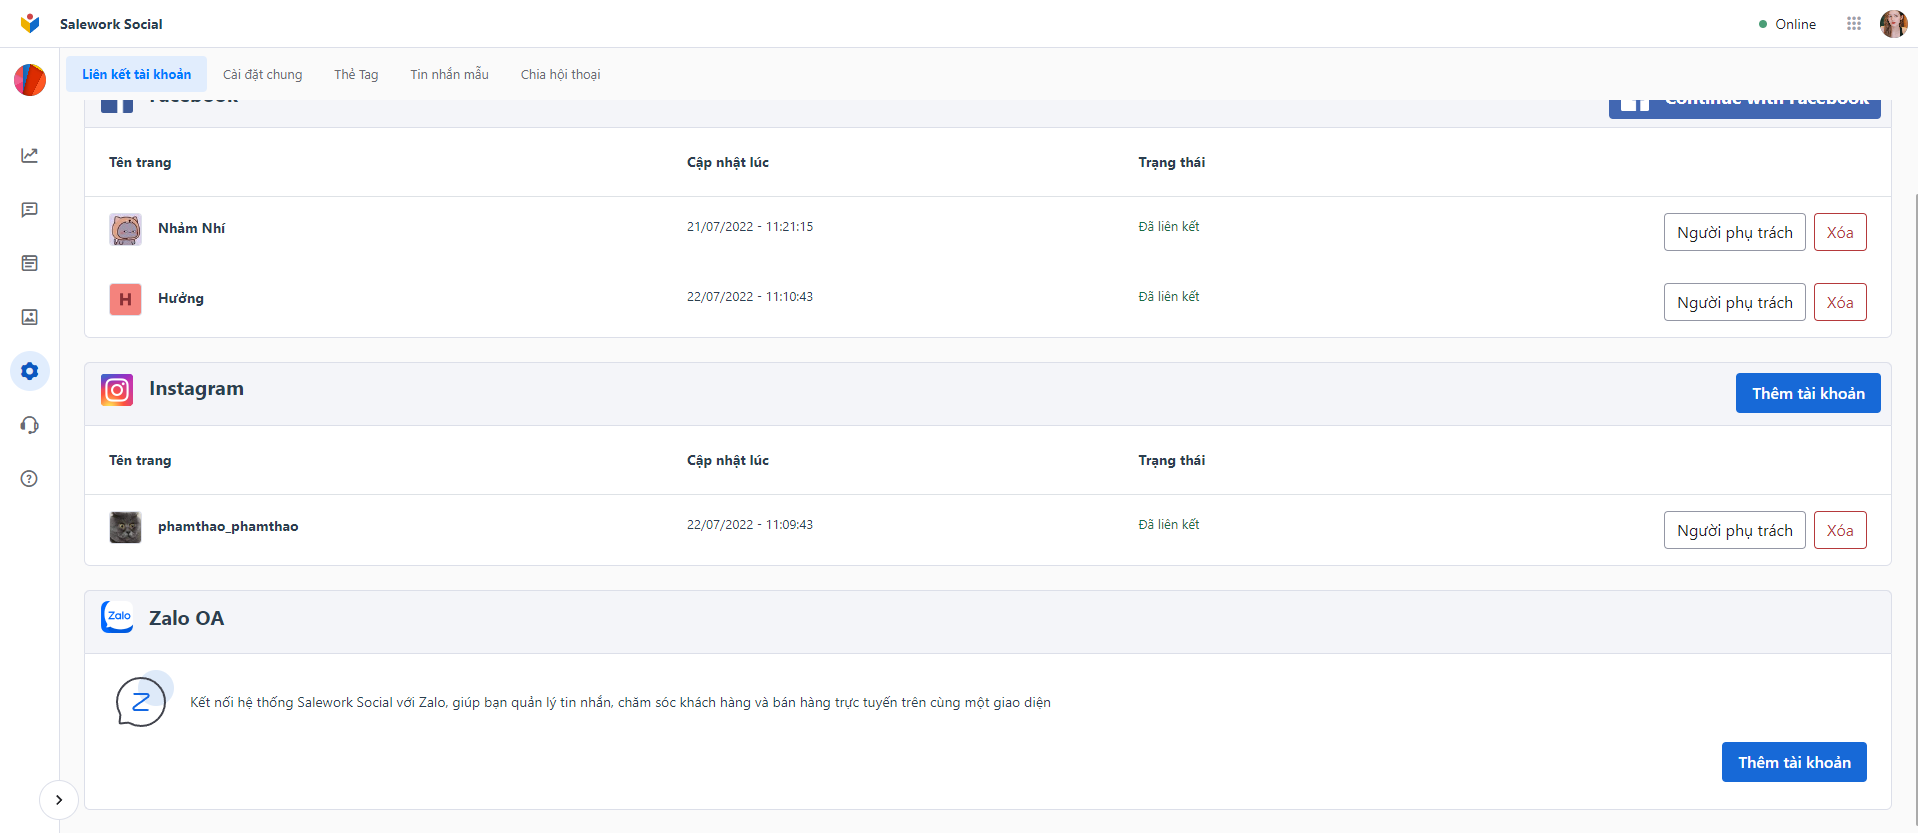Click Đã liên kết status for Nhảm Nhí
Screen dimensions: 1918x833
[x=1169, y=227]
